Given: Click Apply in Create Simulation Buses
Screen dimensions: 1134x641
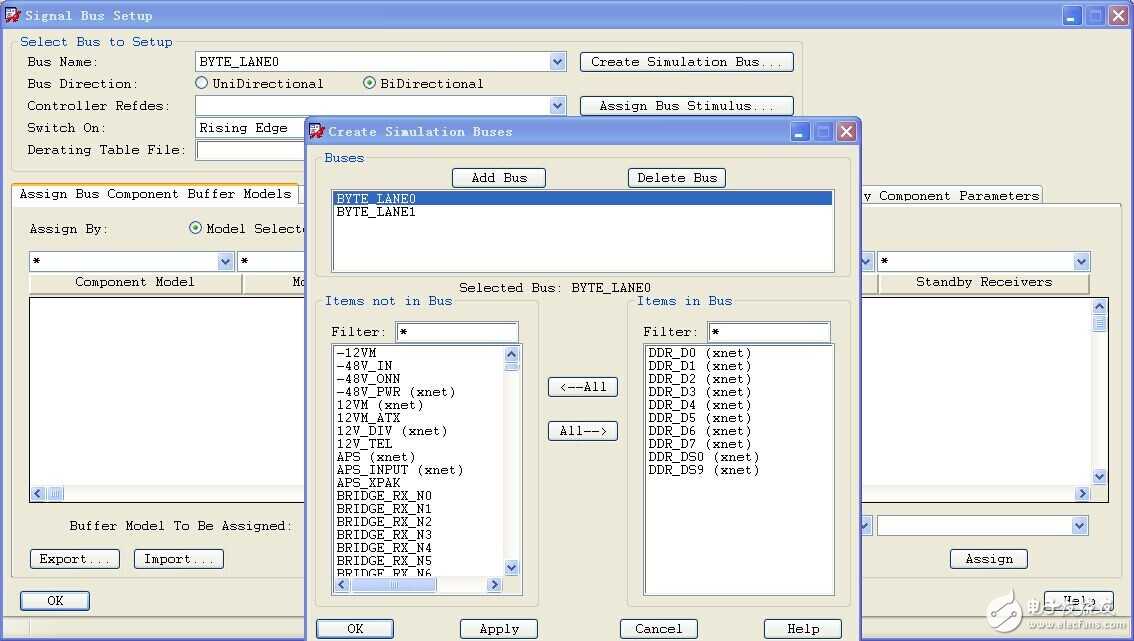Looking at the screenshot, I should point(498,629).
